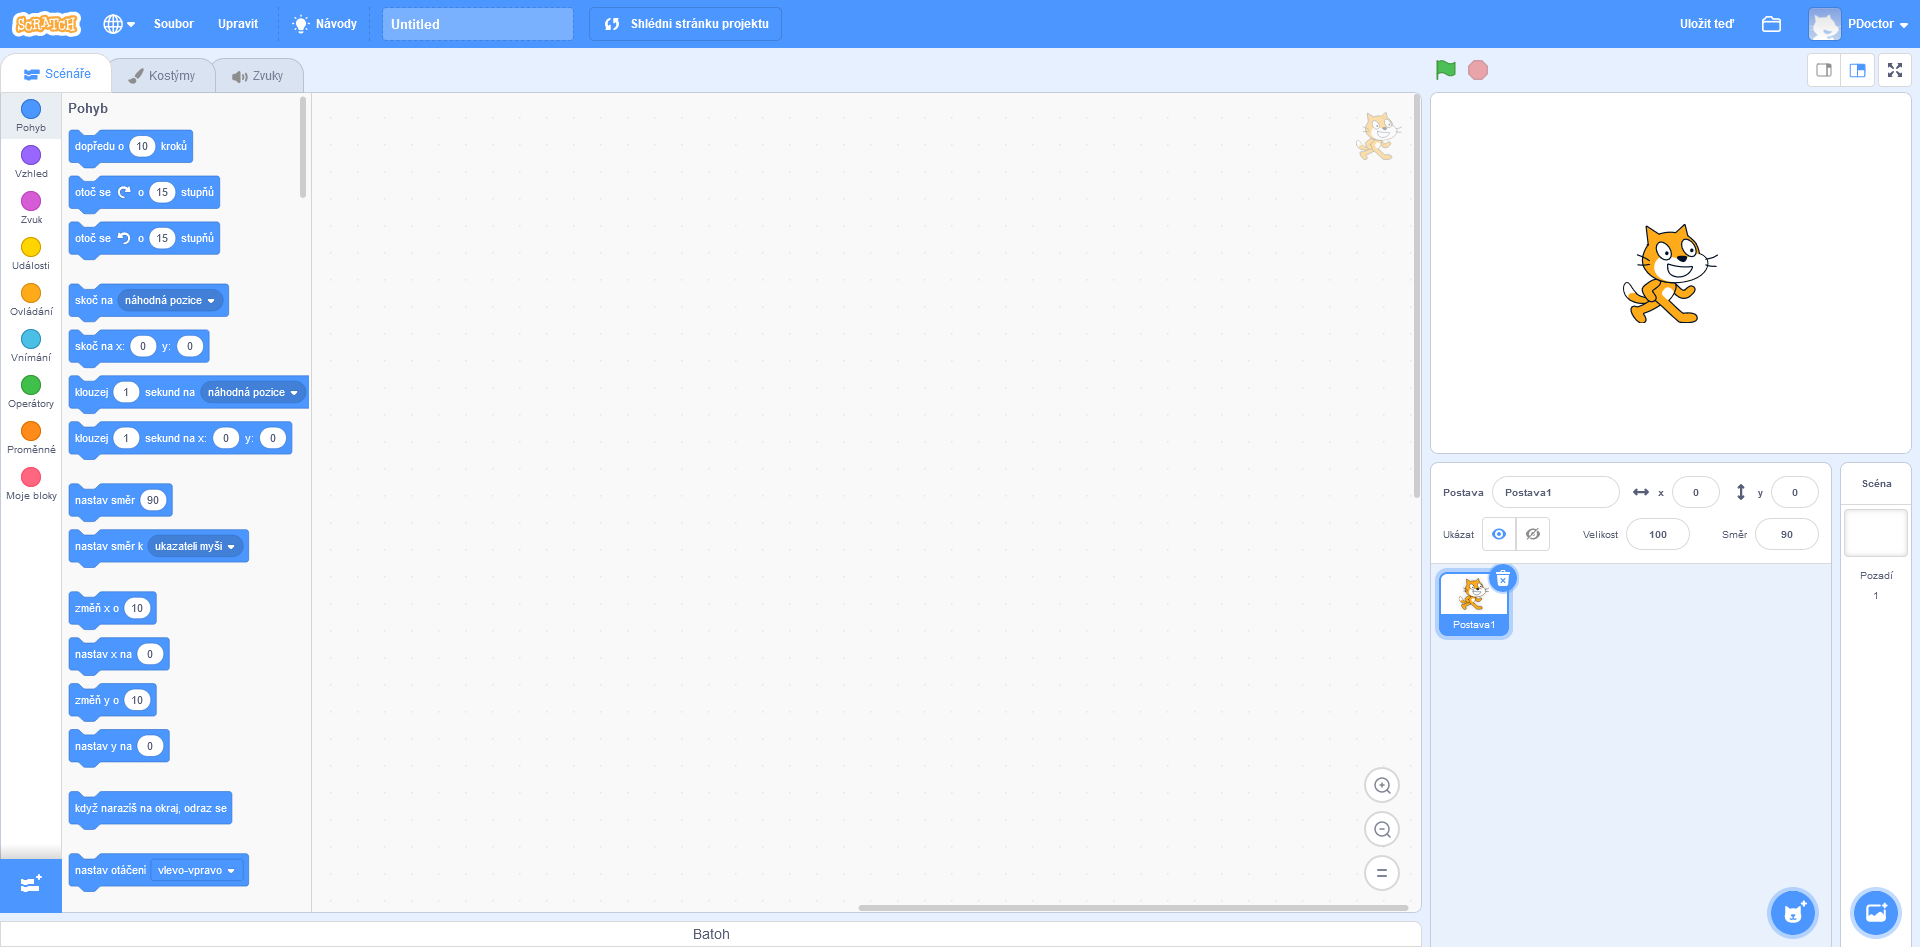
Task: Enter full screen stage mode
Action: [1895, 70]
